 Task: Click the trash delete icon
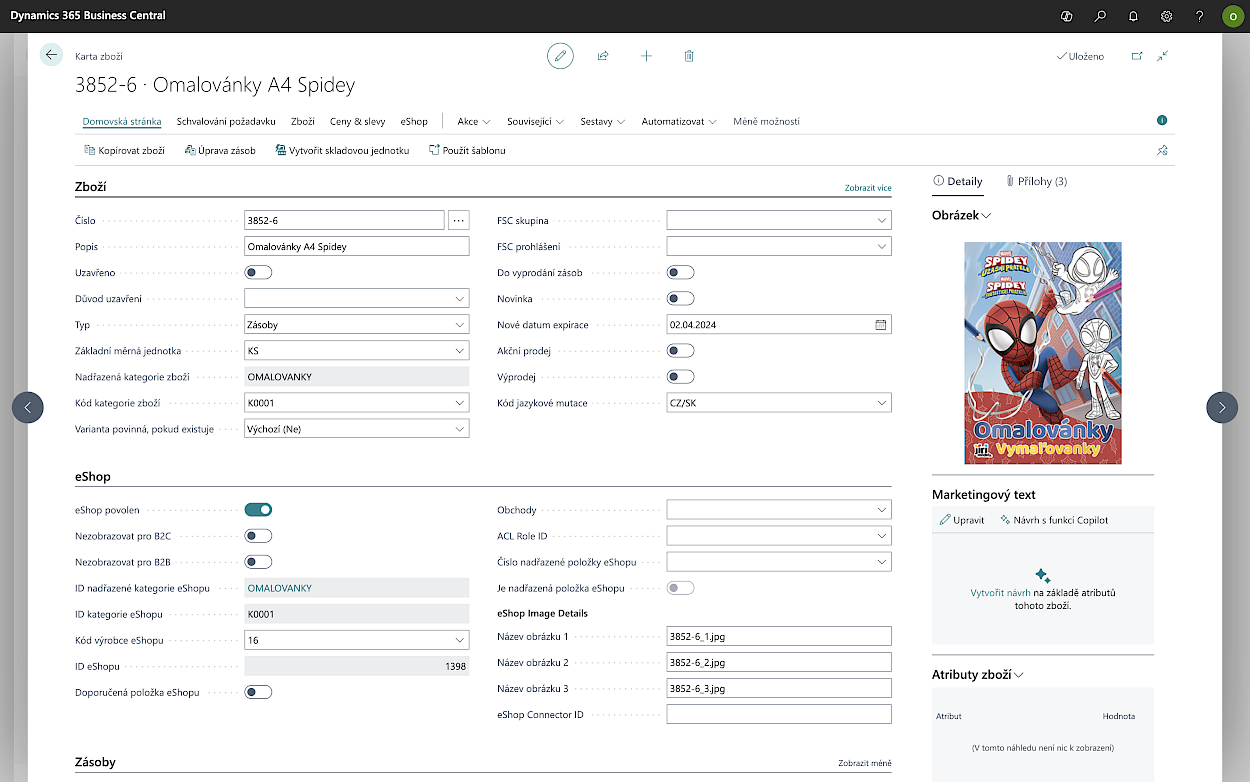pyautogui.click(x=689, y=56)
